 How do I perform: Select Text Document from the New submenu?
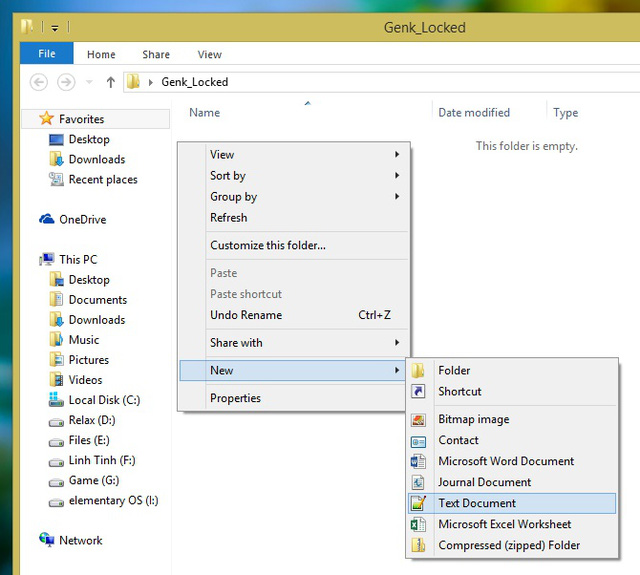click(512, 503)
